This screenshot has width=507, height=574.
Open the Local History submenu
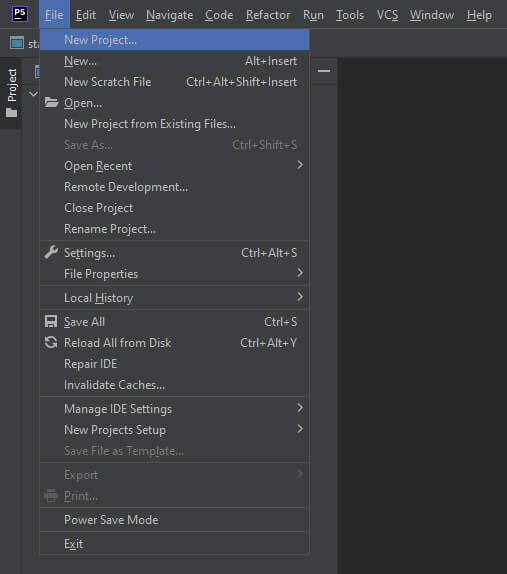coord(174,298)
